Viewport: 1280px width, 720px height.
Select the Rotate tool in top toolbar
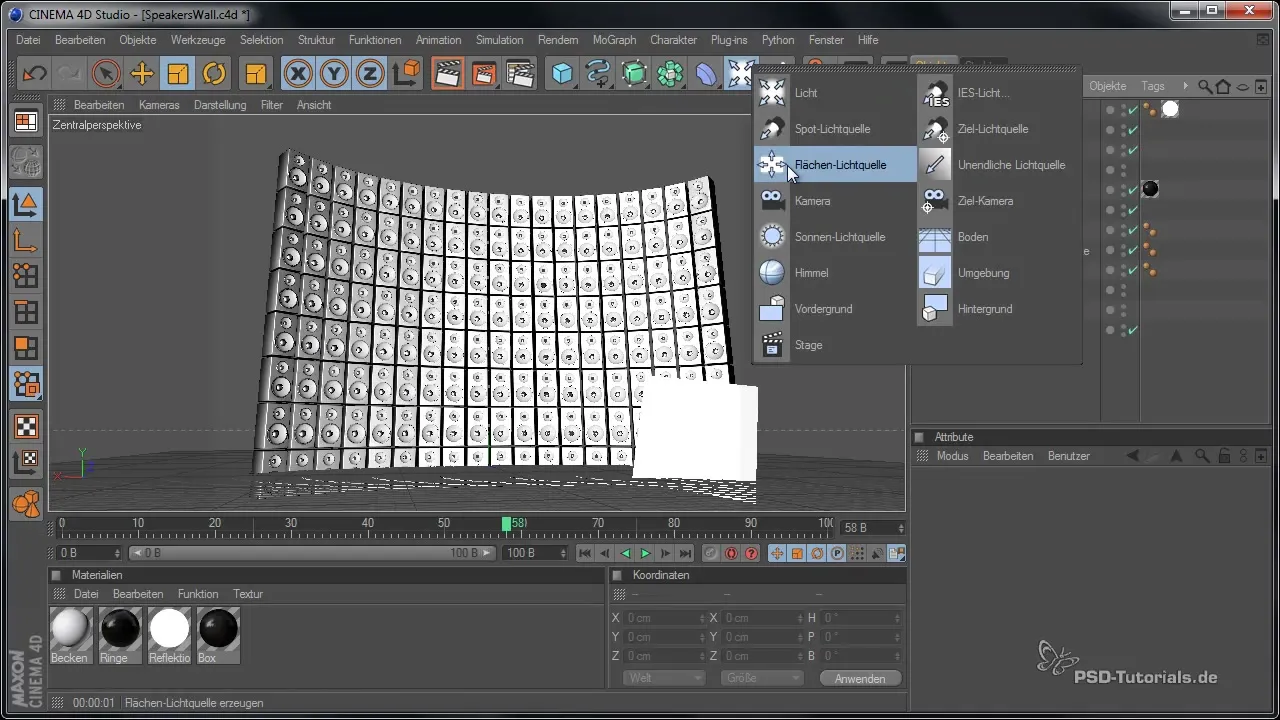pyautogui.click(x=214, y=74)
